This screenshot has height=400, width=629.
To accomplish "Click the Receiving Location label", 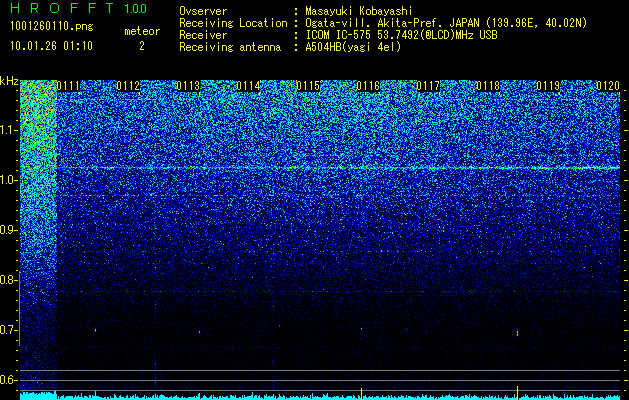I will [233, 23].
